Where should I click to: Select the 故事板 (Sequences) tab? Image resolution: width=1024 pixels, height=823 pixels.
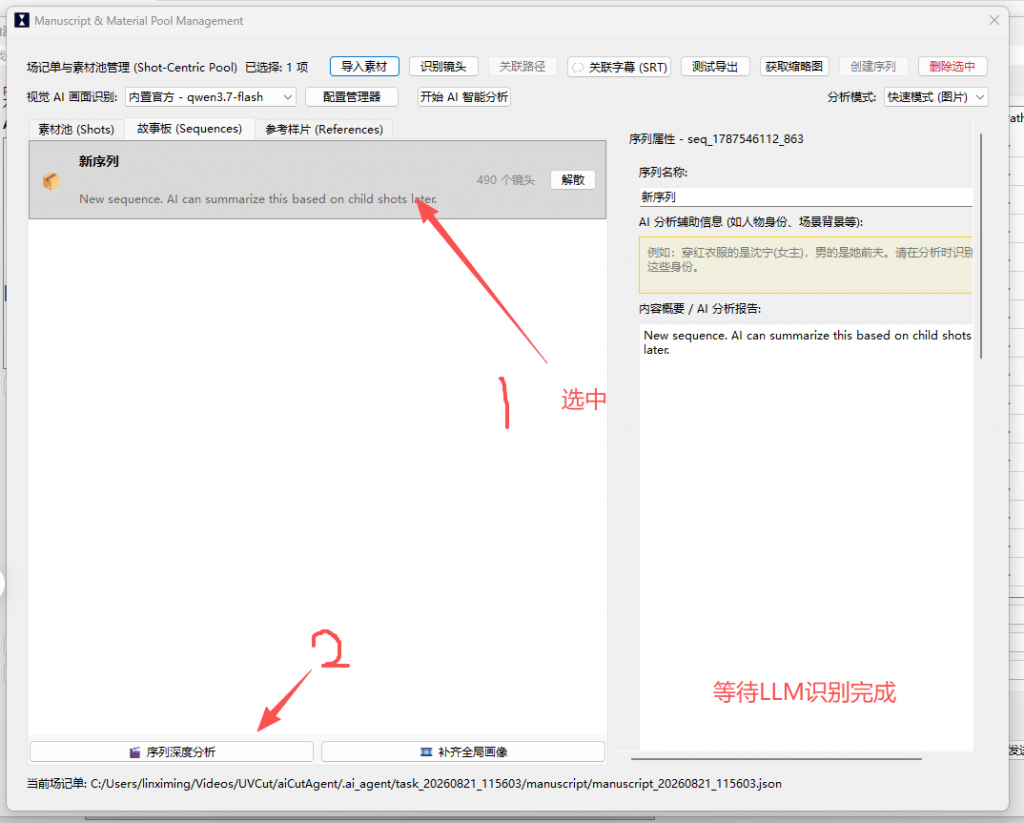point(189,129)
